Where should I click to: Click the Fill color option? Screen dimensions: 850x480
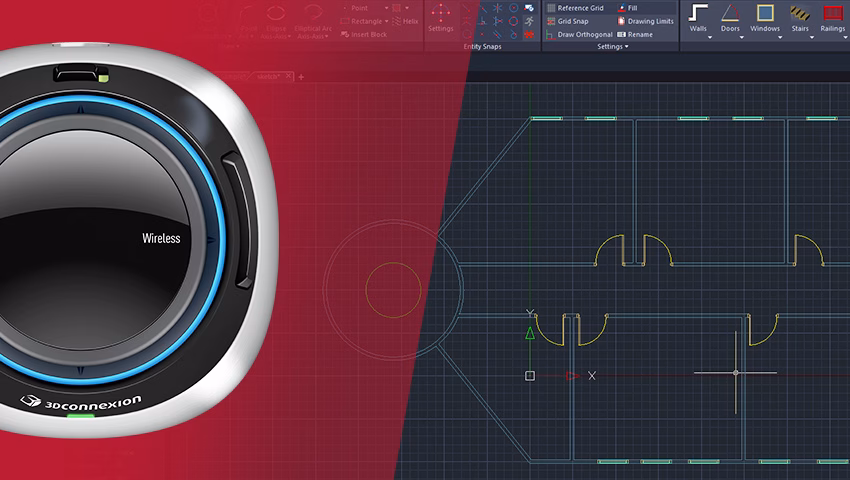point(628,8)
